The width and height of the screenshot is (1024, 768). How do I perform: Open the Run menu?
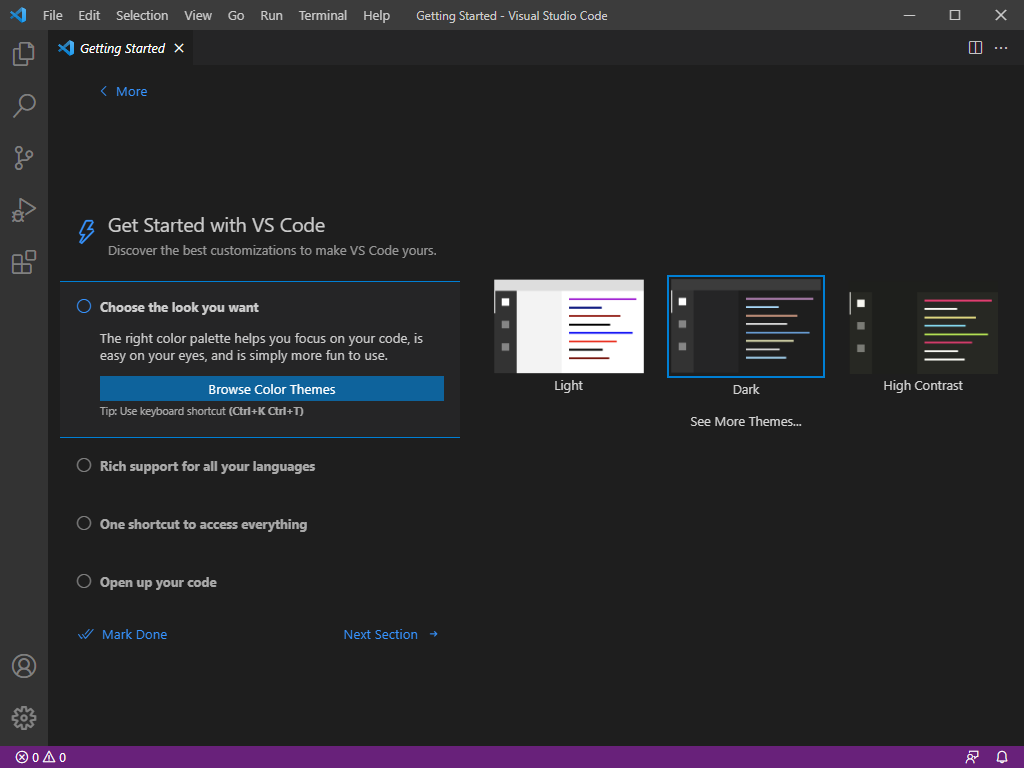pyautogui.click(x=271, y=15)
